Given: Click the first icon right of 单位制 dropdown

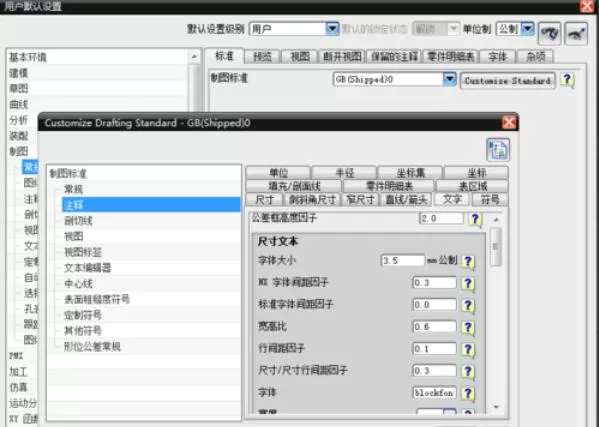Looking at the screenshot, I should pos(549,33).
